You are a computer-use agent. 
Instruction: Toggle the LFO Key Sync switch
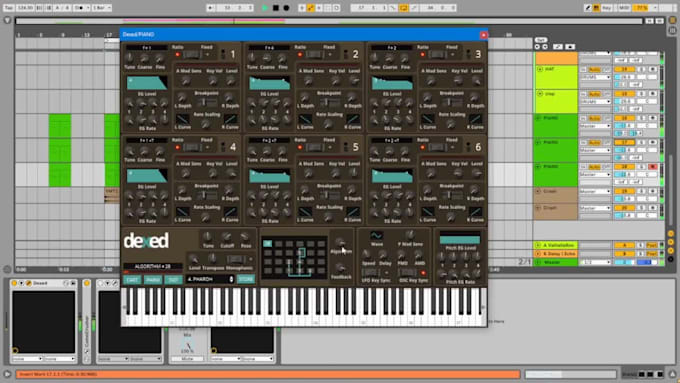(x=370, y=272)
